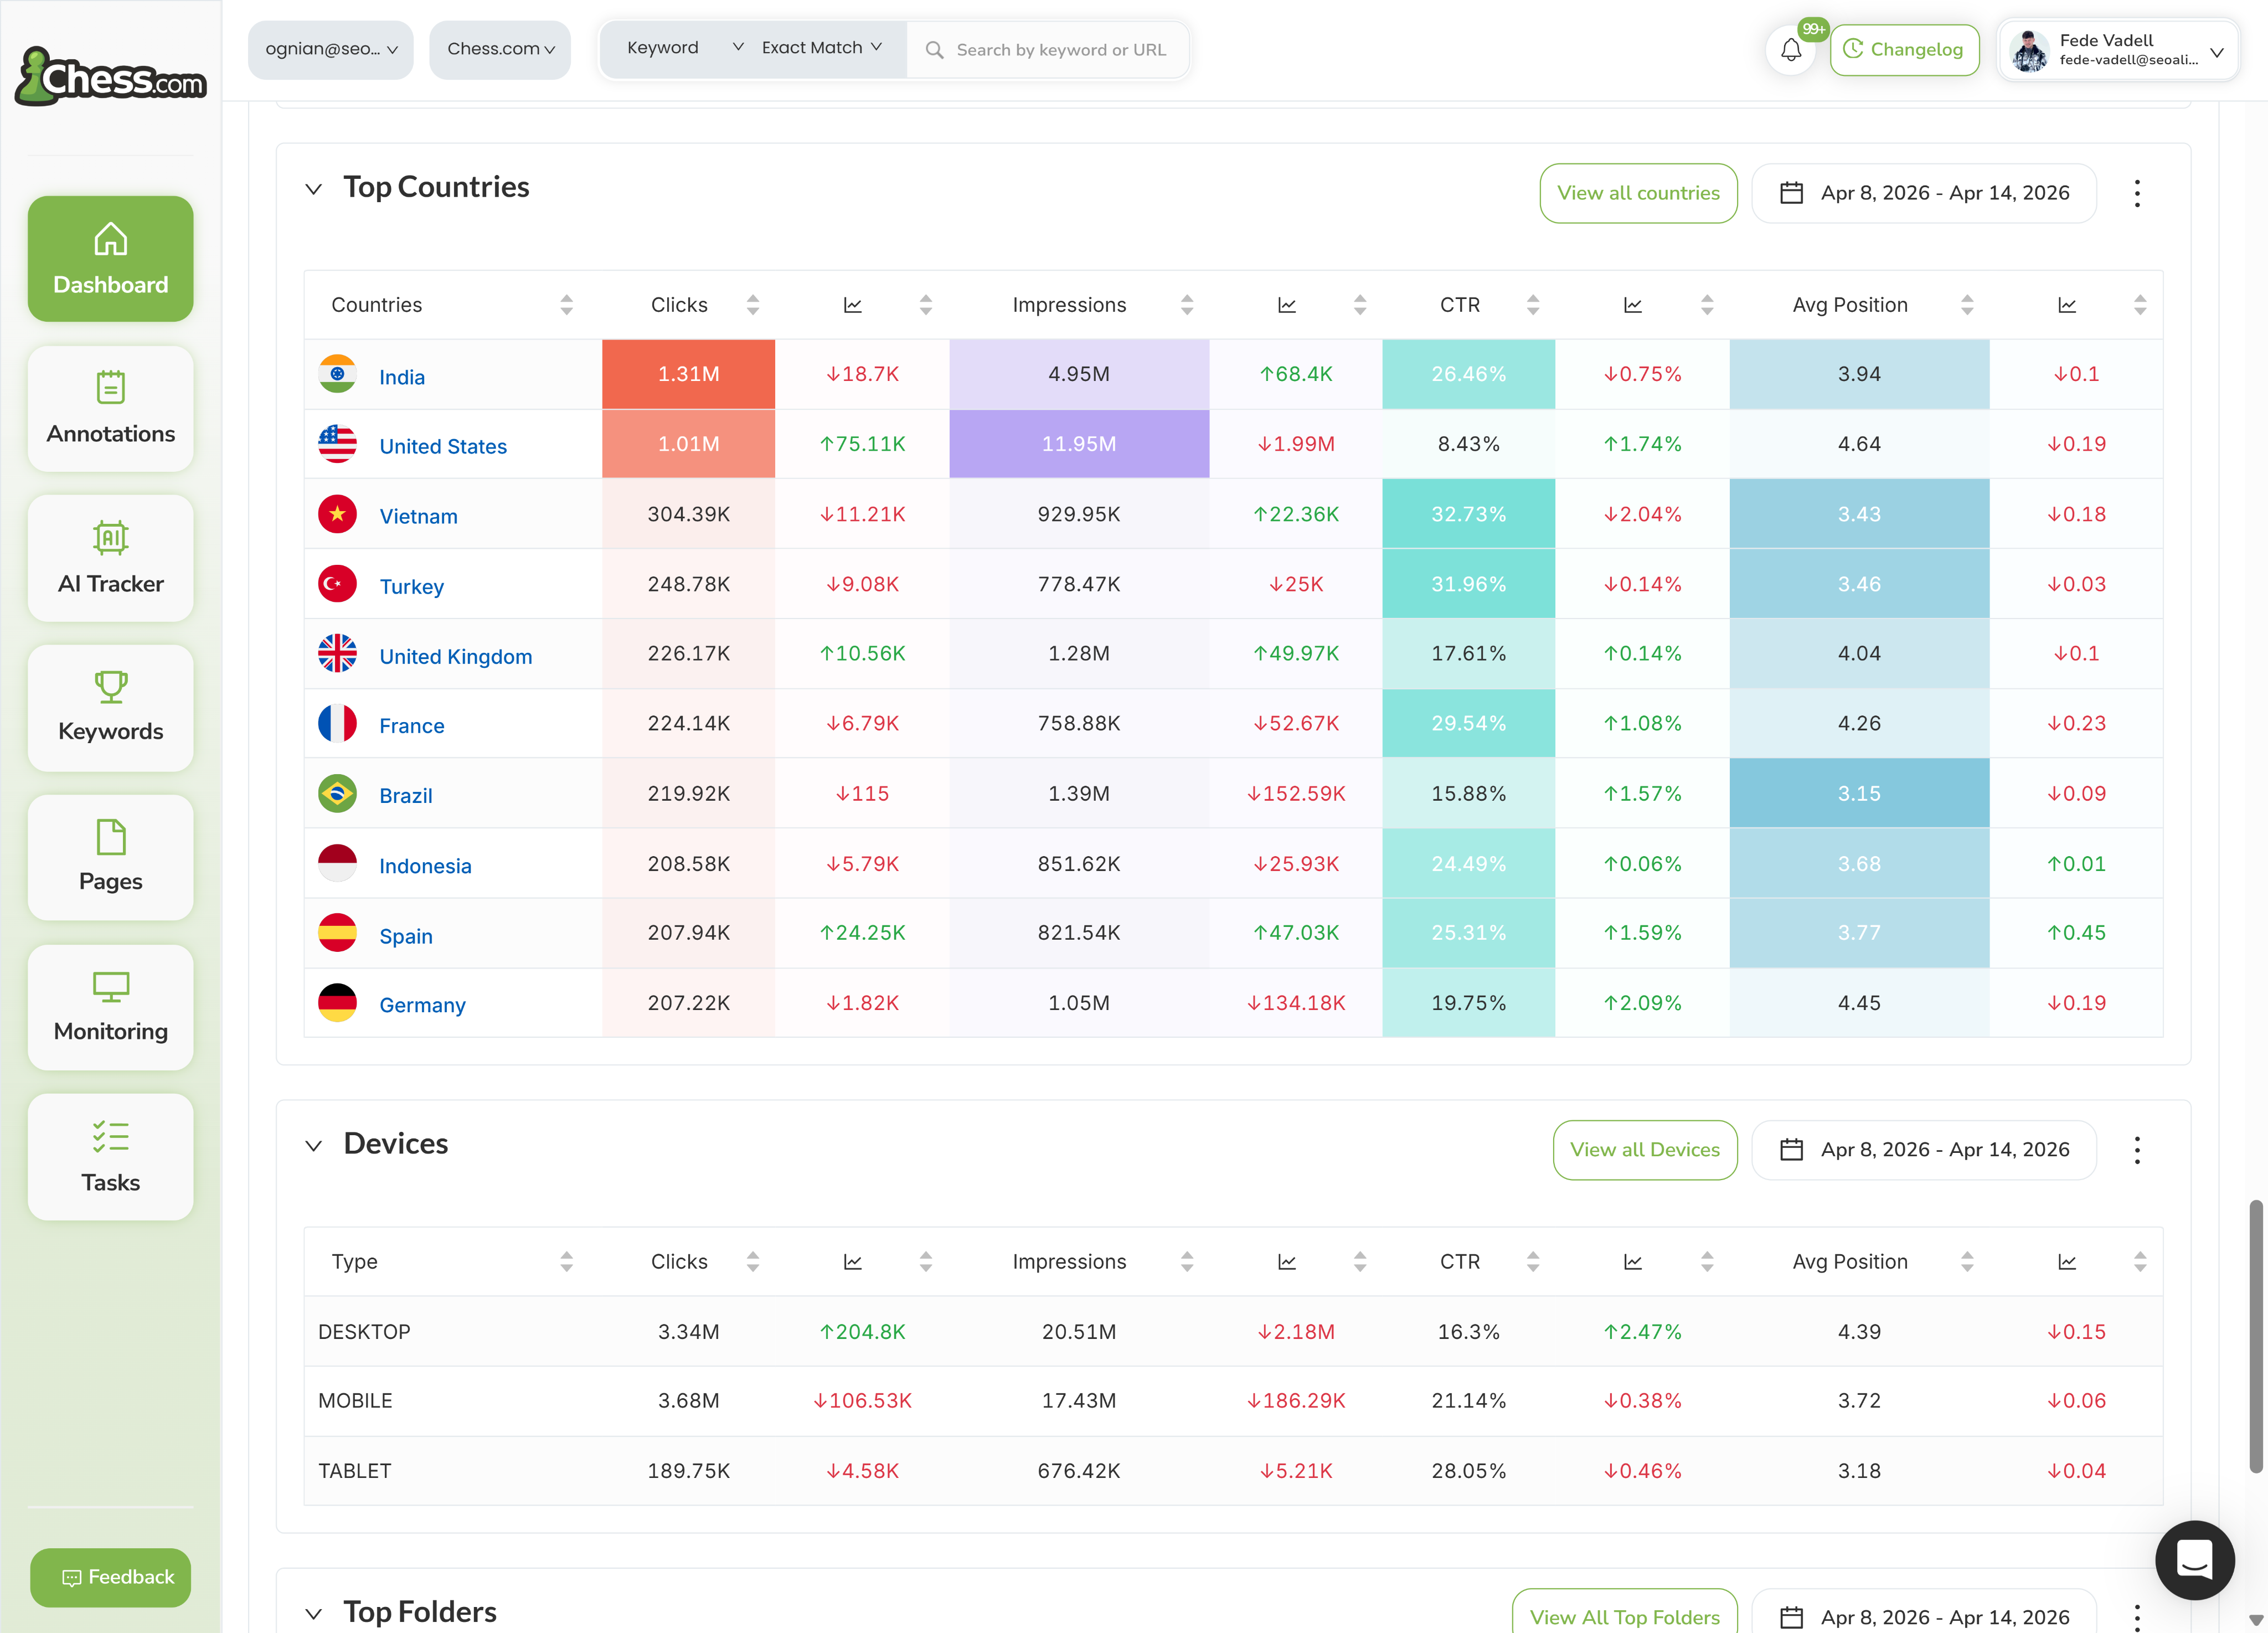2268x1633 pixels.
Task: Toggle sorting on the Avg Position column
Action: click(x=1967, y=304)
